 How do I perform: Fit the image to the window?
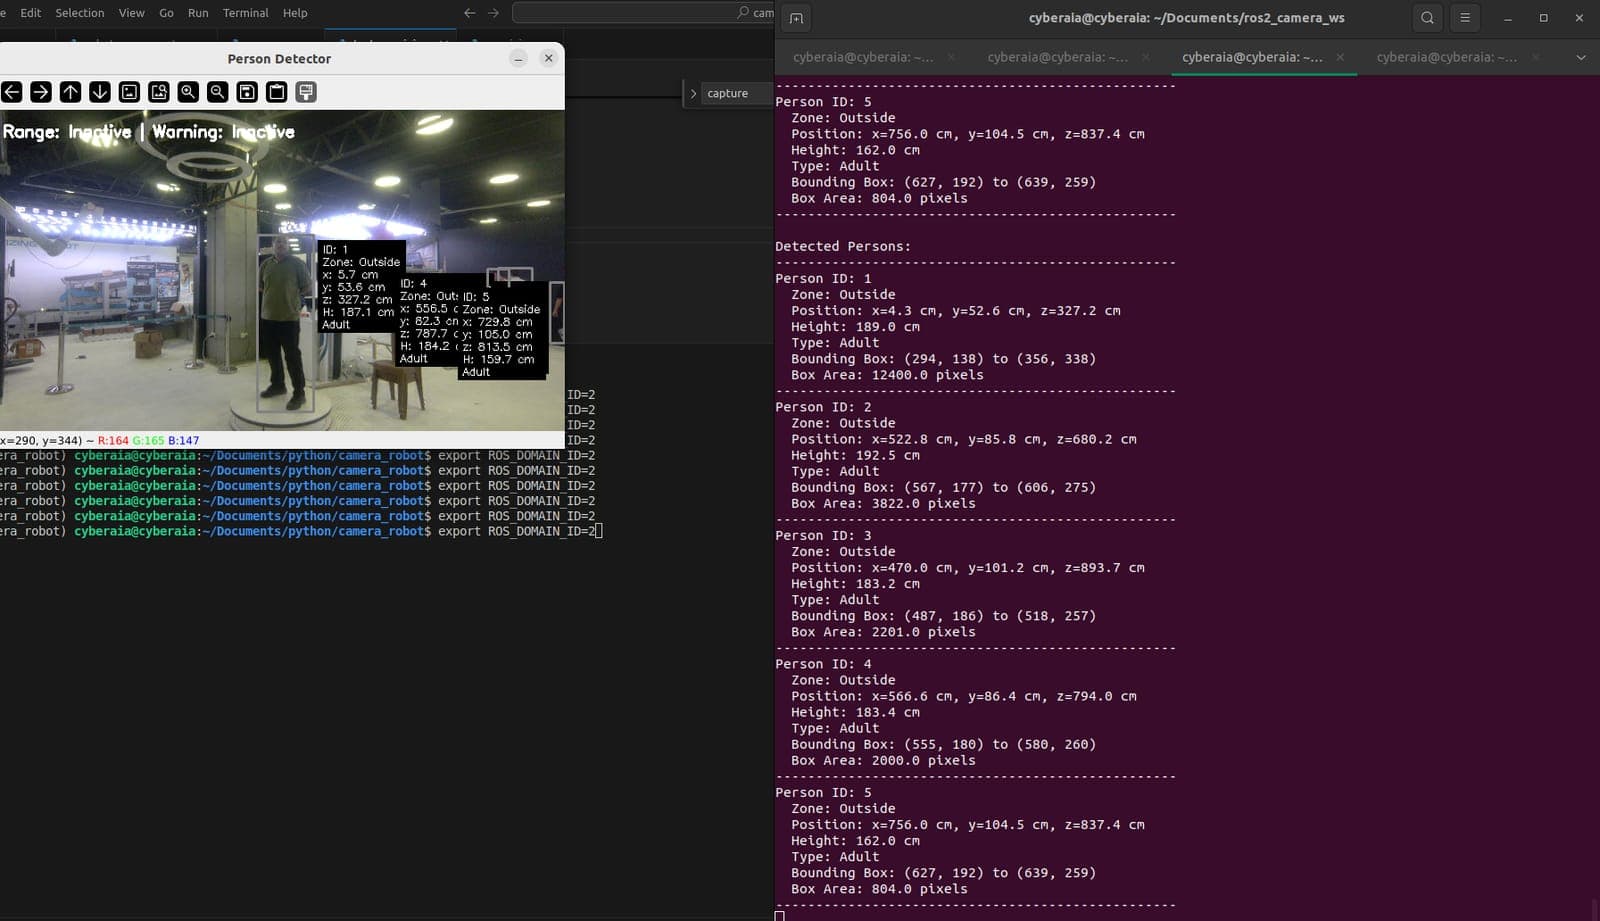pyautogui.click(x=159, y=92)
